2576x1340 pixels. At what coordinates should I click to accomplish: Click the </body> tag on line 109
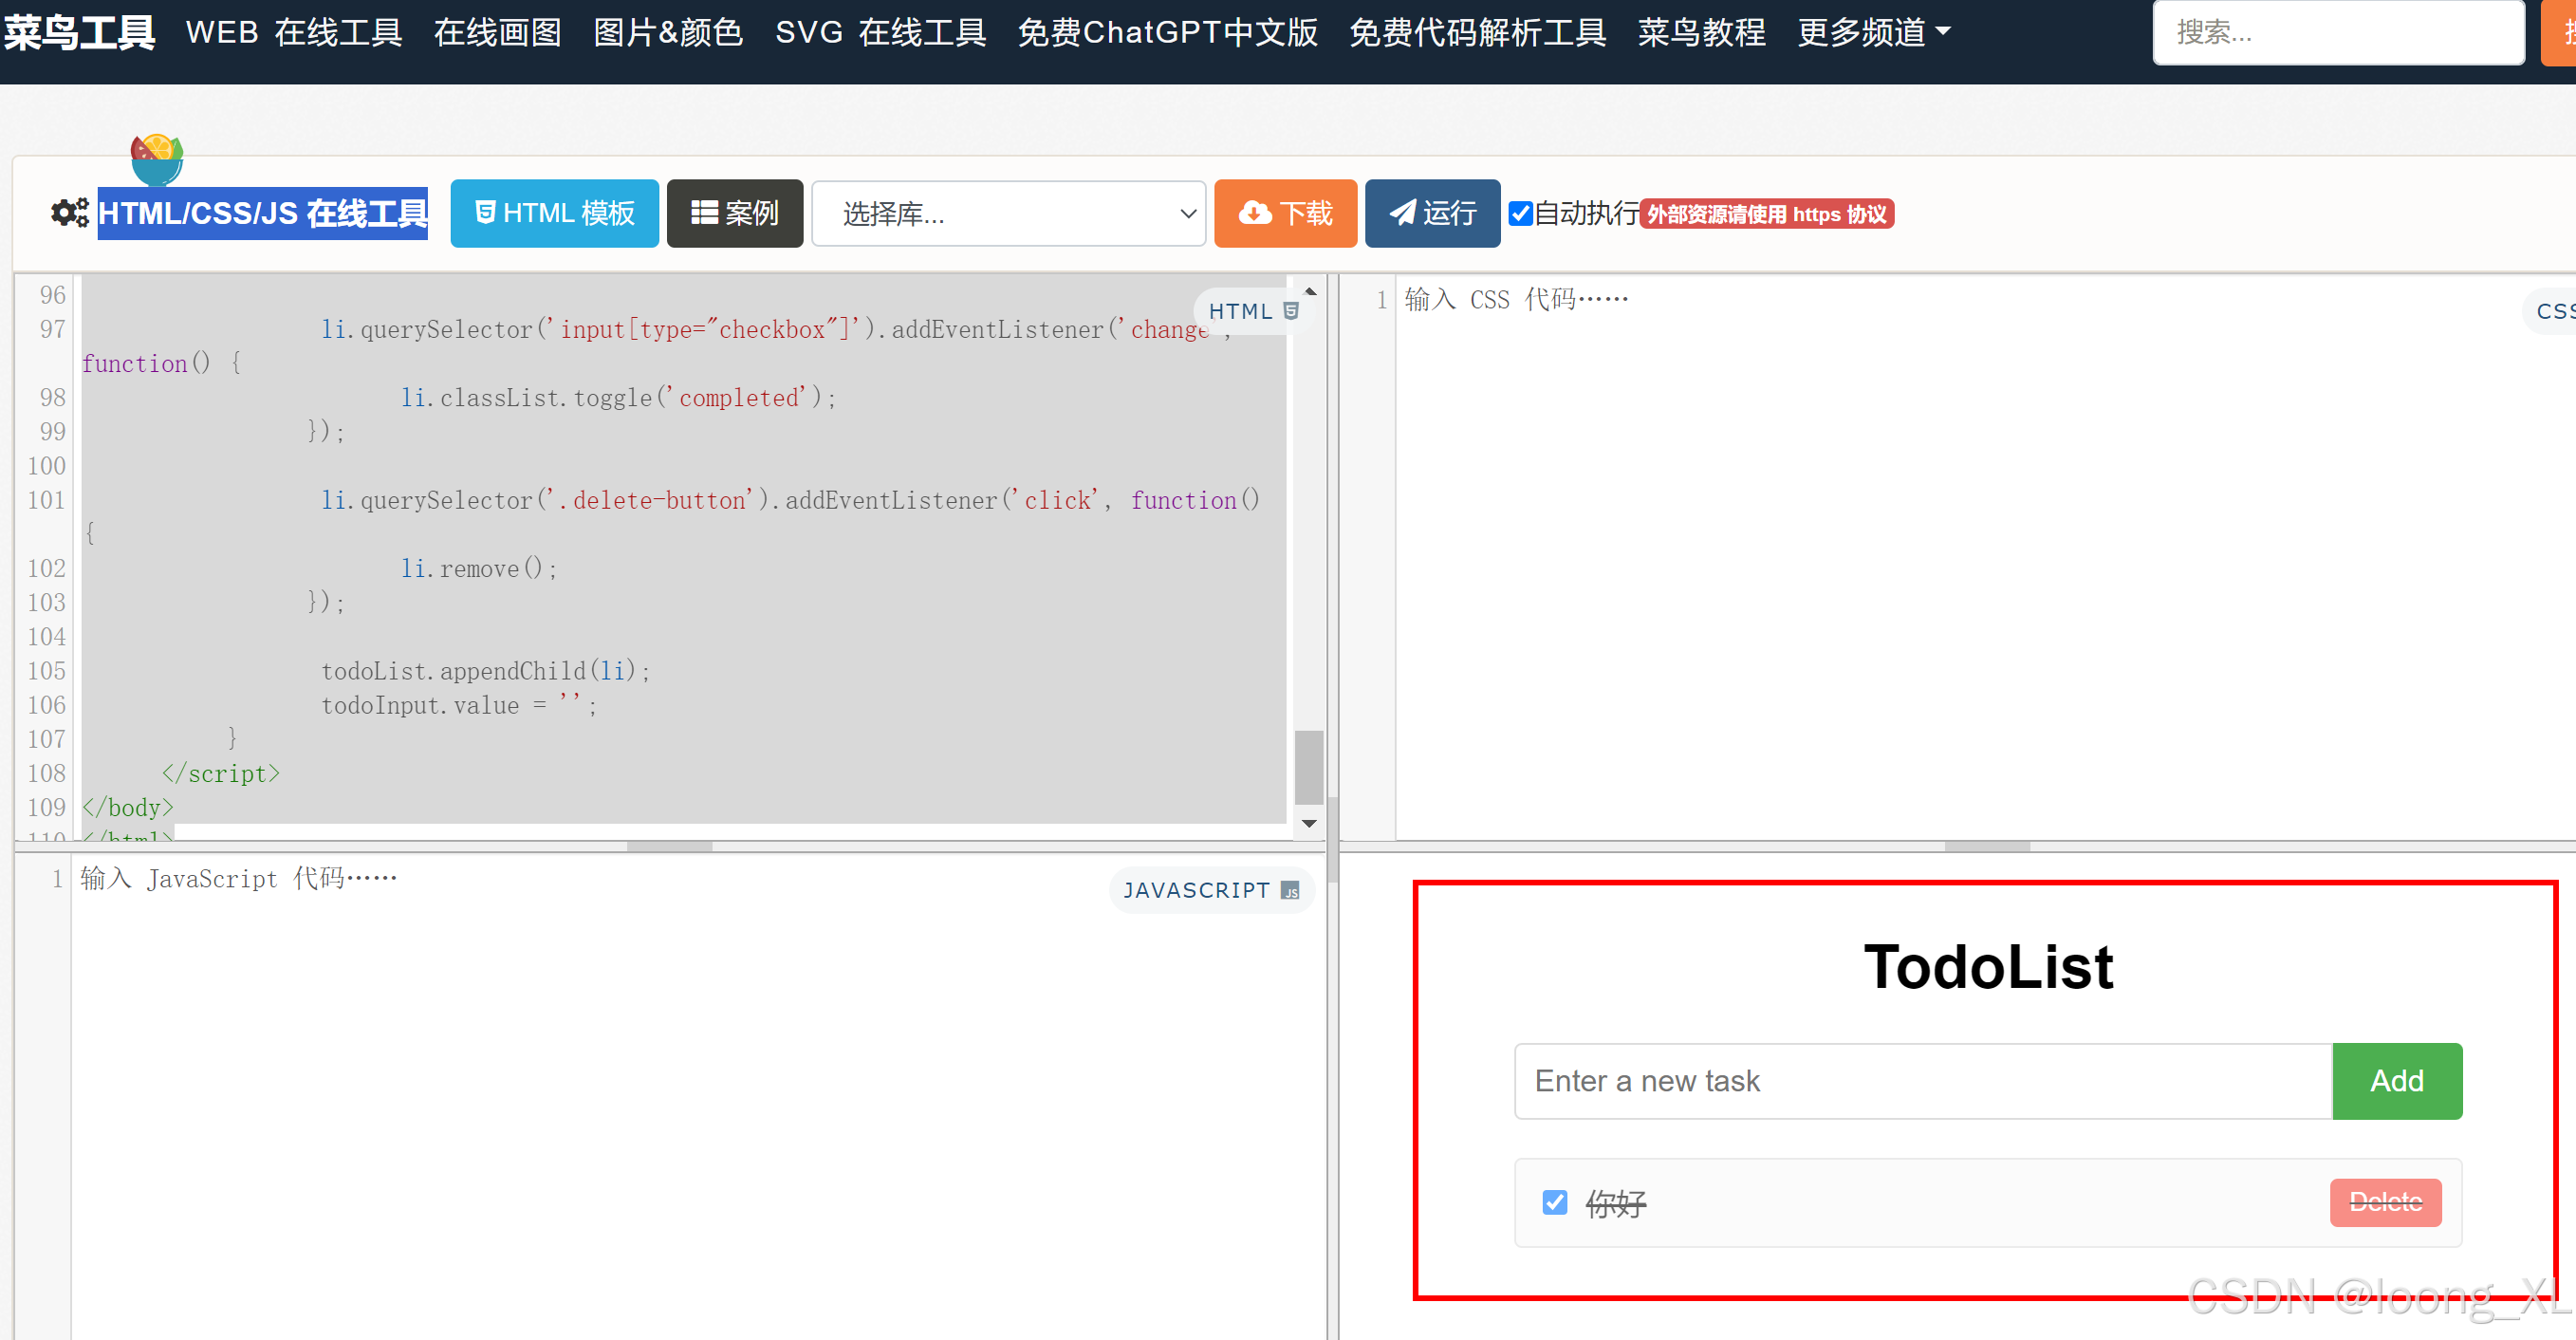[128, 807]
